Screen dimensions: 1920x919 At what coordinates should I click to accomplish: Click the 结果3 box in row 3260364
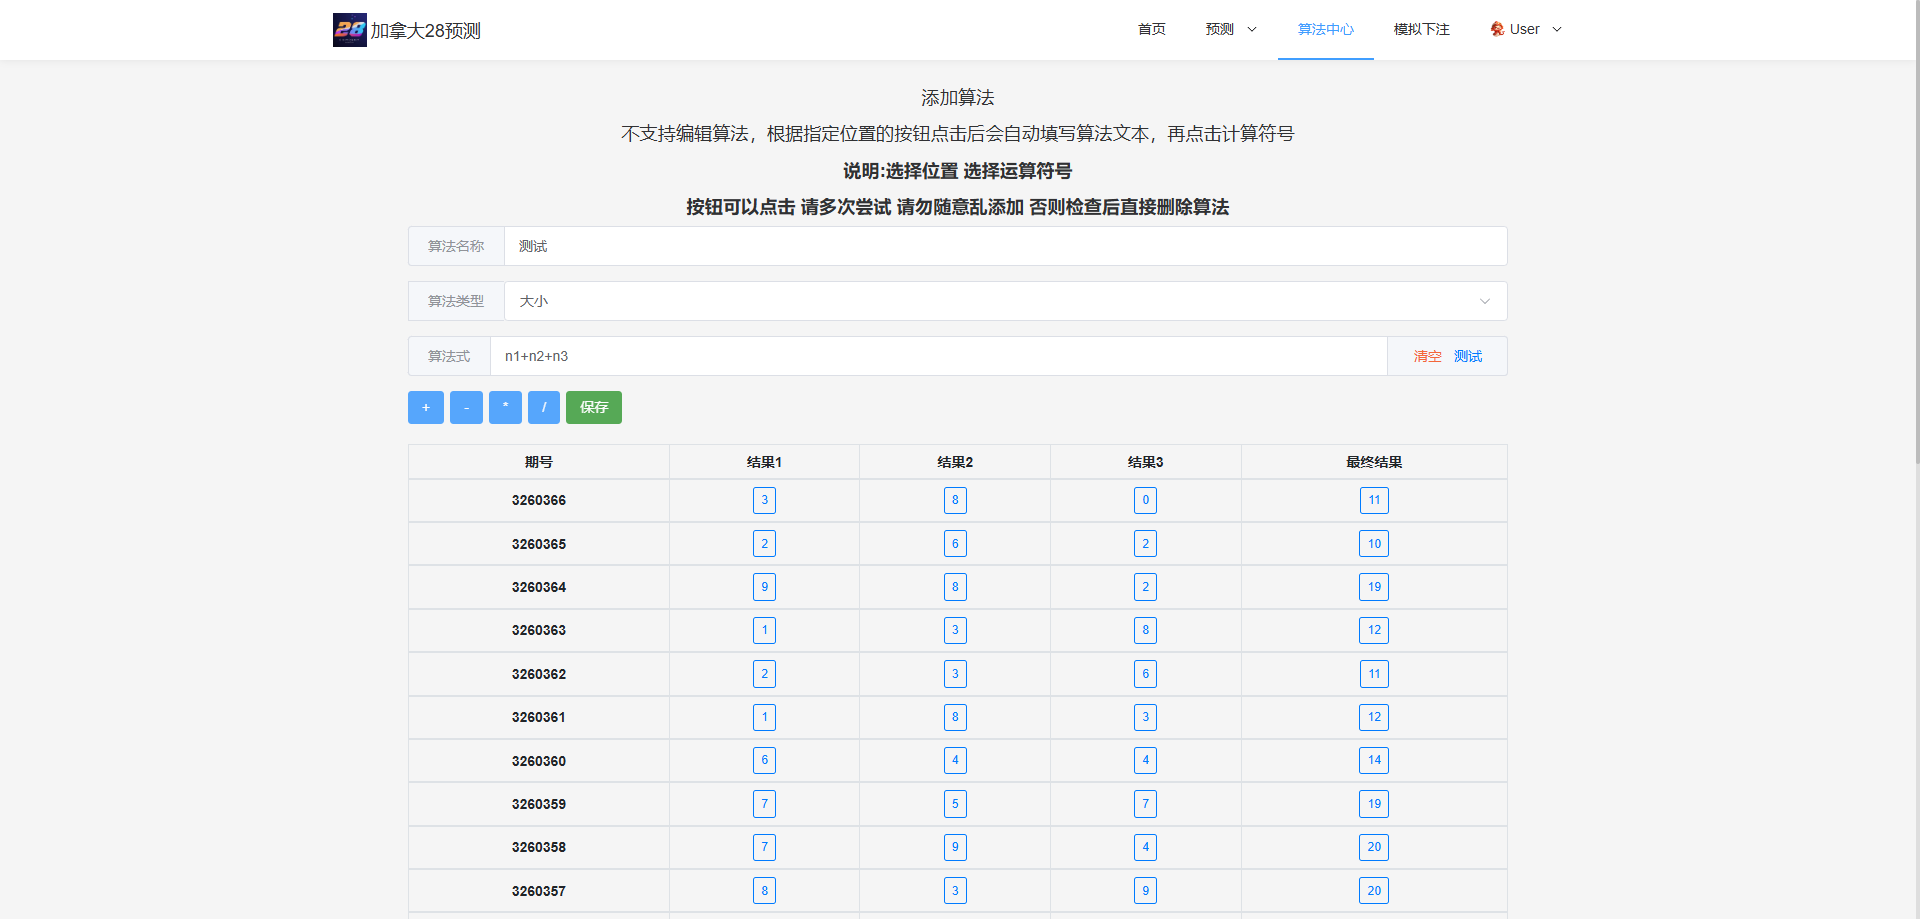pos(1146,587)
